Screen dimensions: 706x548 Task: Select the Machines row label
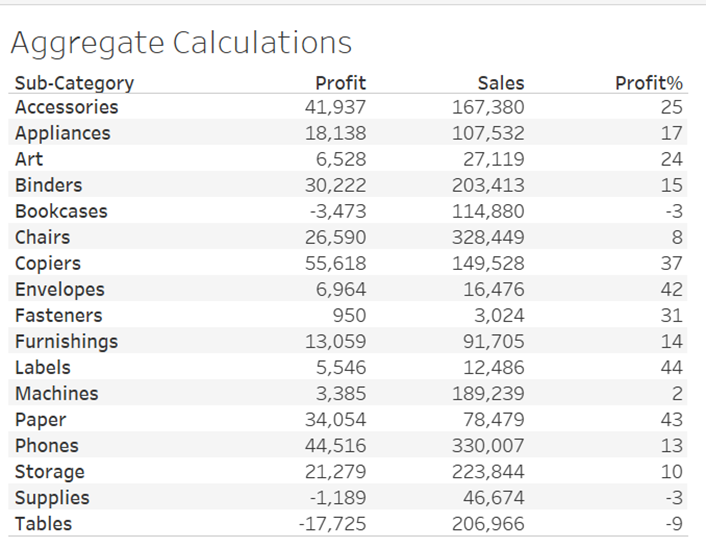click(56, 393)
